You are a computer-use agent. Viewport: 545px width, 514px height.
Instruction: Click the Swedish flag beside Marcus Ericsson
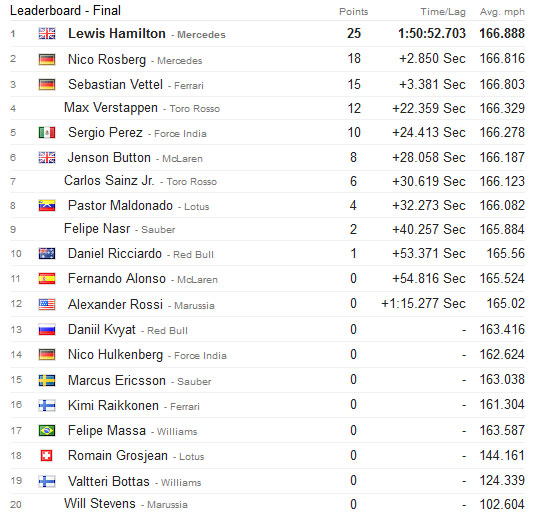coord(47,380)
